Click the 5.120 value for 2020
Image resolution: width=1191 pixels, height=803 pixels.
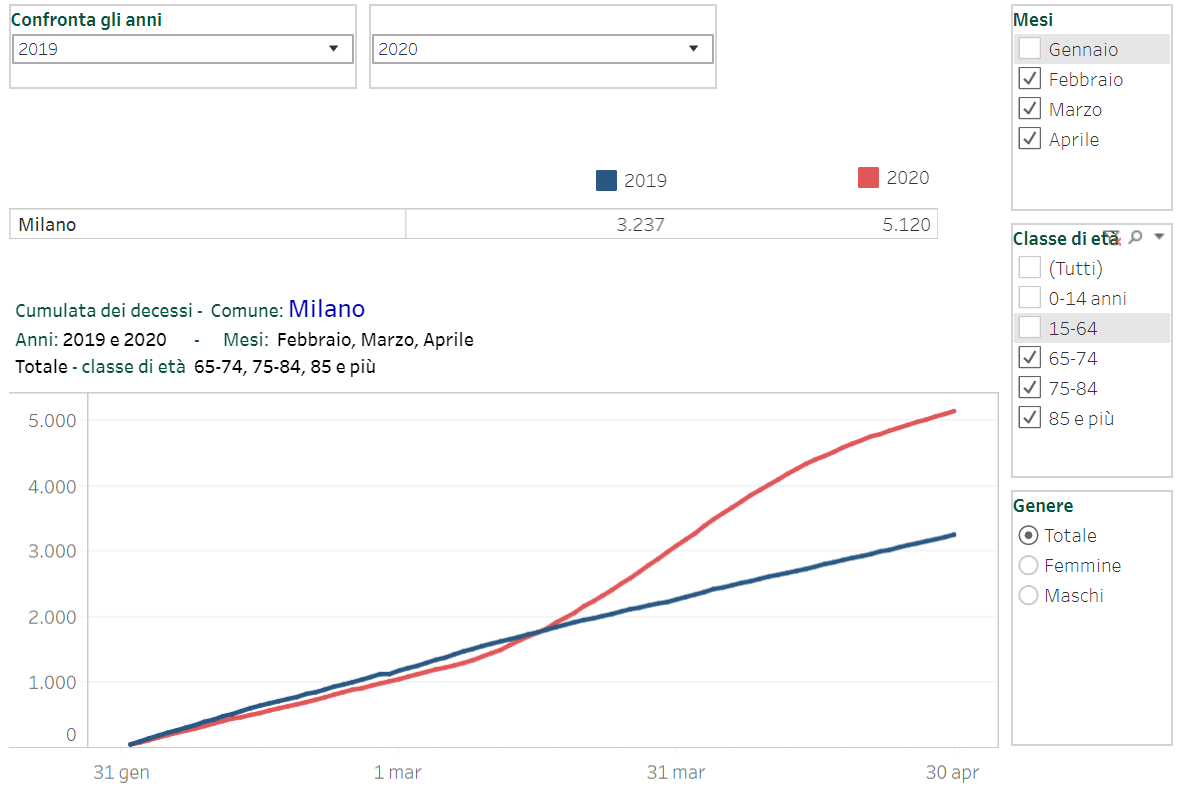[x=906, y=225]
